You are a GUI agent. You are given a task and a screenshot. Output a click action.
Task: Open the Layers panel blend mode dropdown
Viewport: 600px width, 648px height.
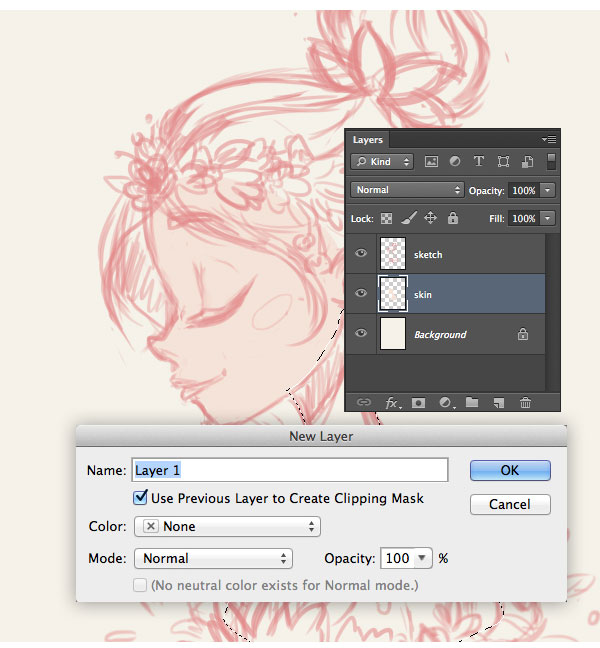[407, 190]
